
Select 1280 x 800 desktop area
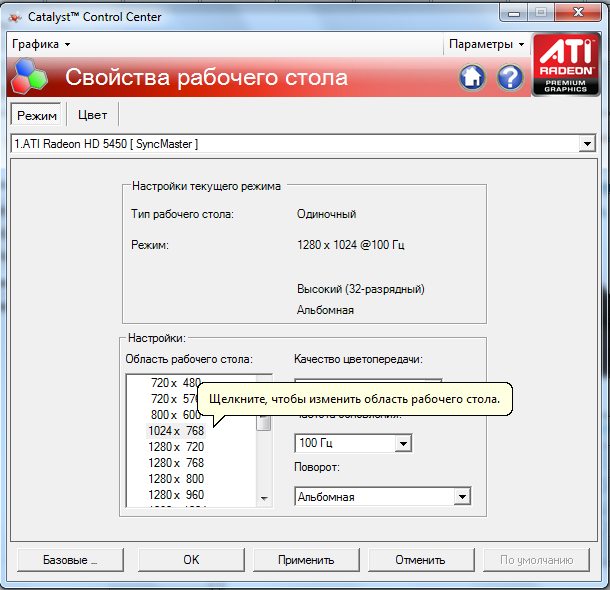click(x=176, y=478)
